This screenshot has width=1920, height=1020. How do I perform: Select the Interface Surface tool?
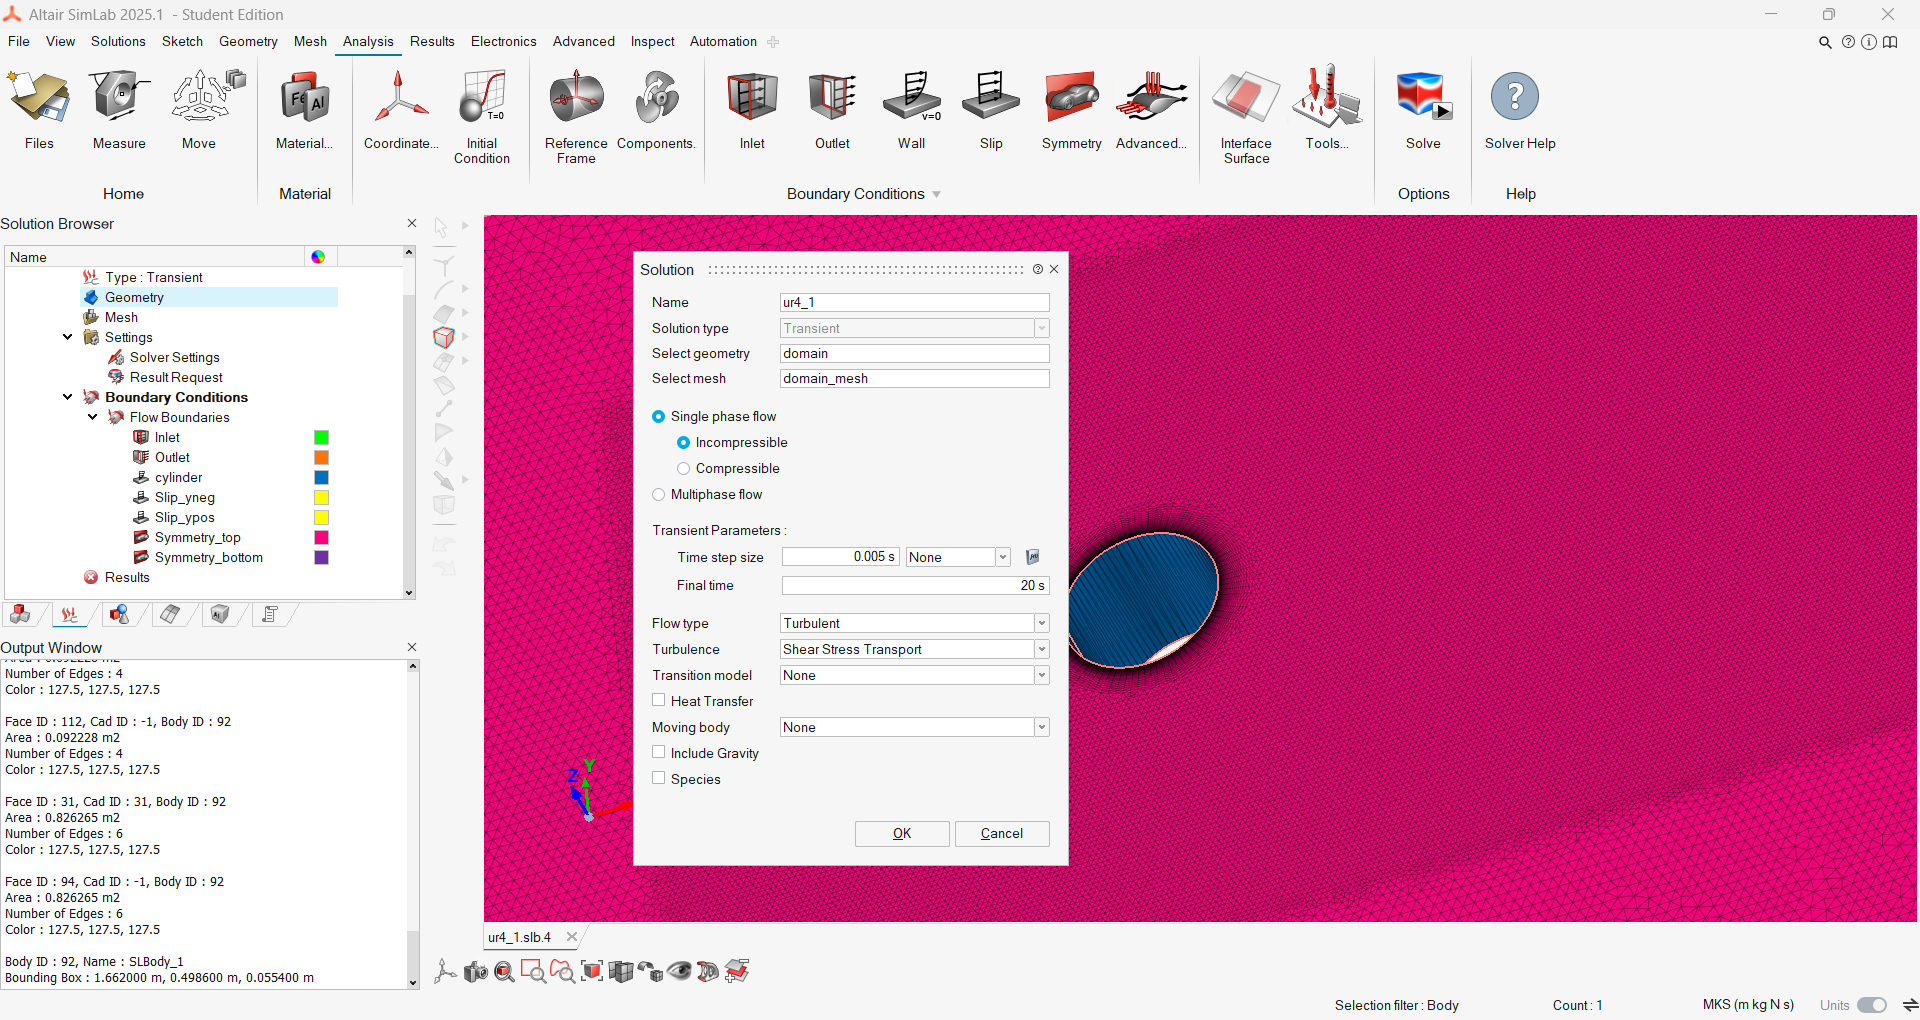pyautogui.click(x=1246, y=116)
